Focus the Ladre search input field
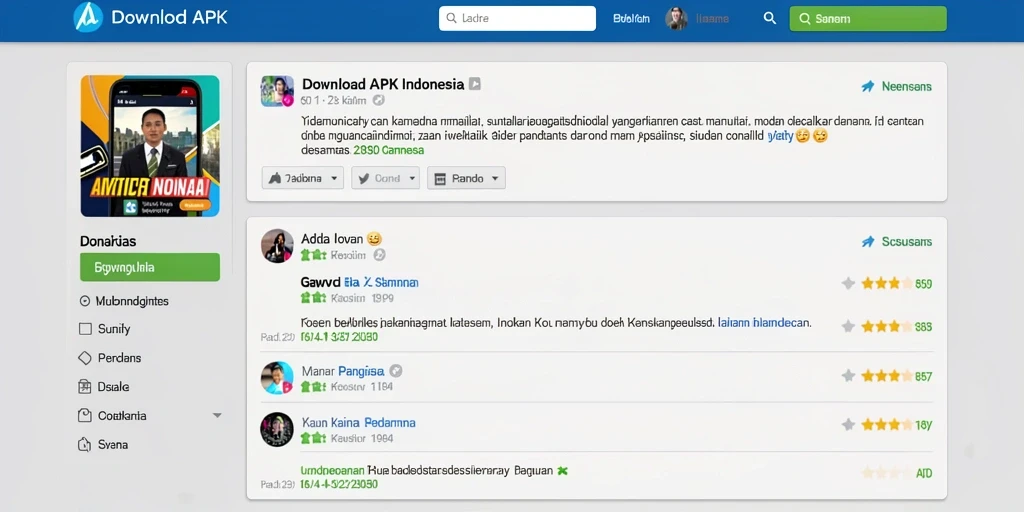The width and height of the screenshot is (1024, 512). 517,18
